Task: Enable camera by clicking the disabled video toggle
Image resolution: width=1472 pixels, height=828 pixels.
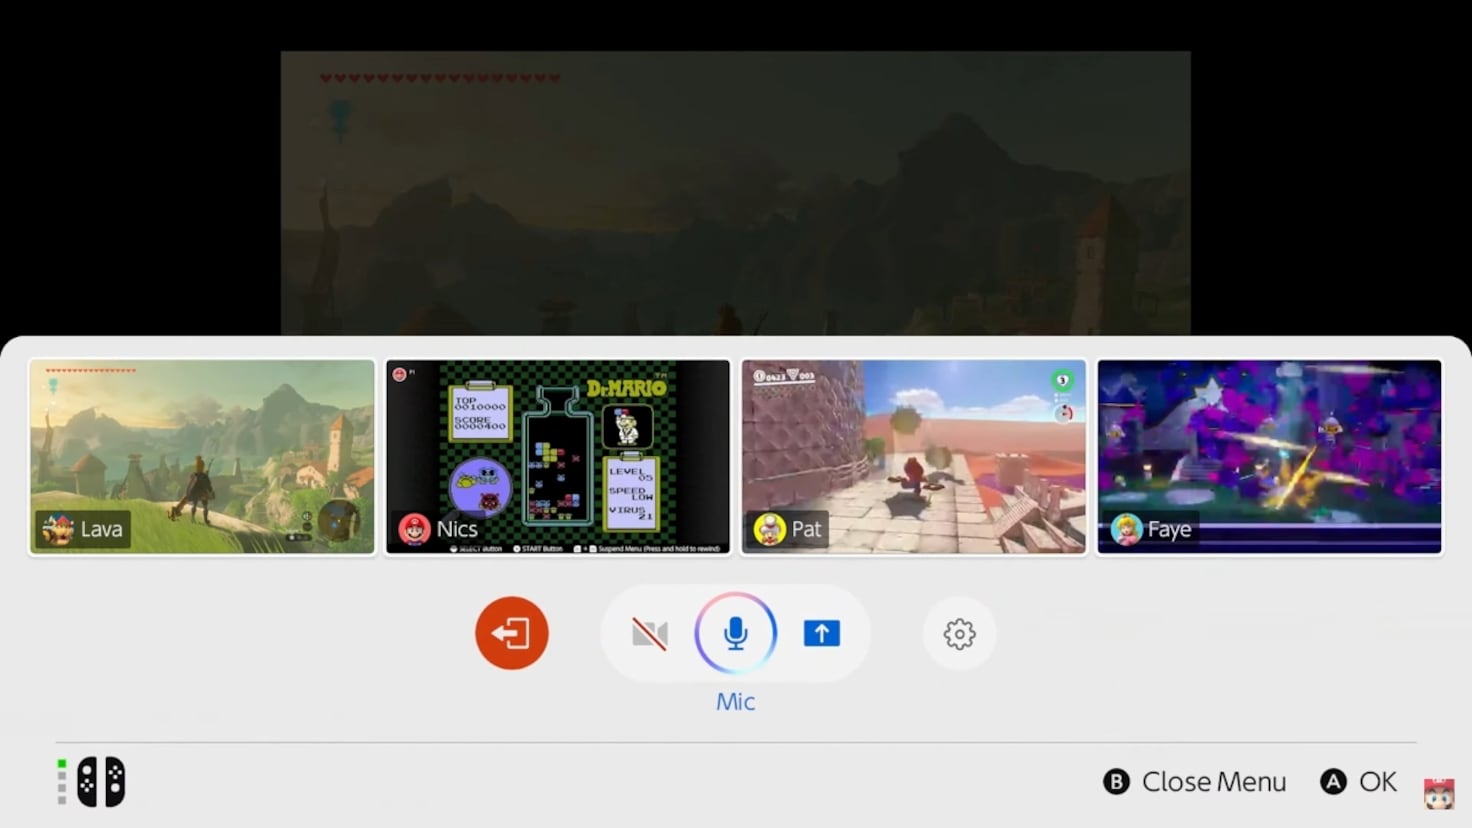Action: point(649,632)
